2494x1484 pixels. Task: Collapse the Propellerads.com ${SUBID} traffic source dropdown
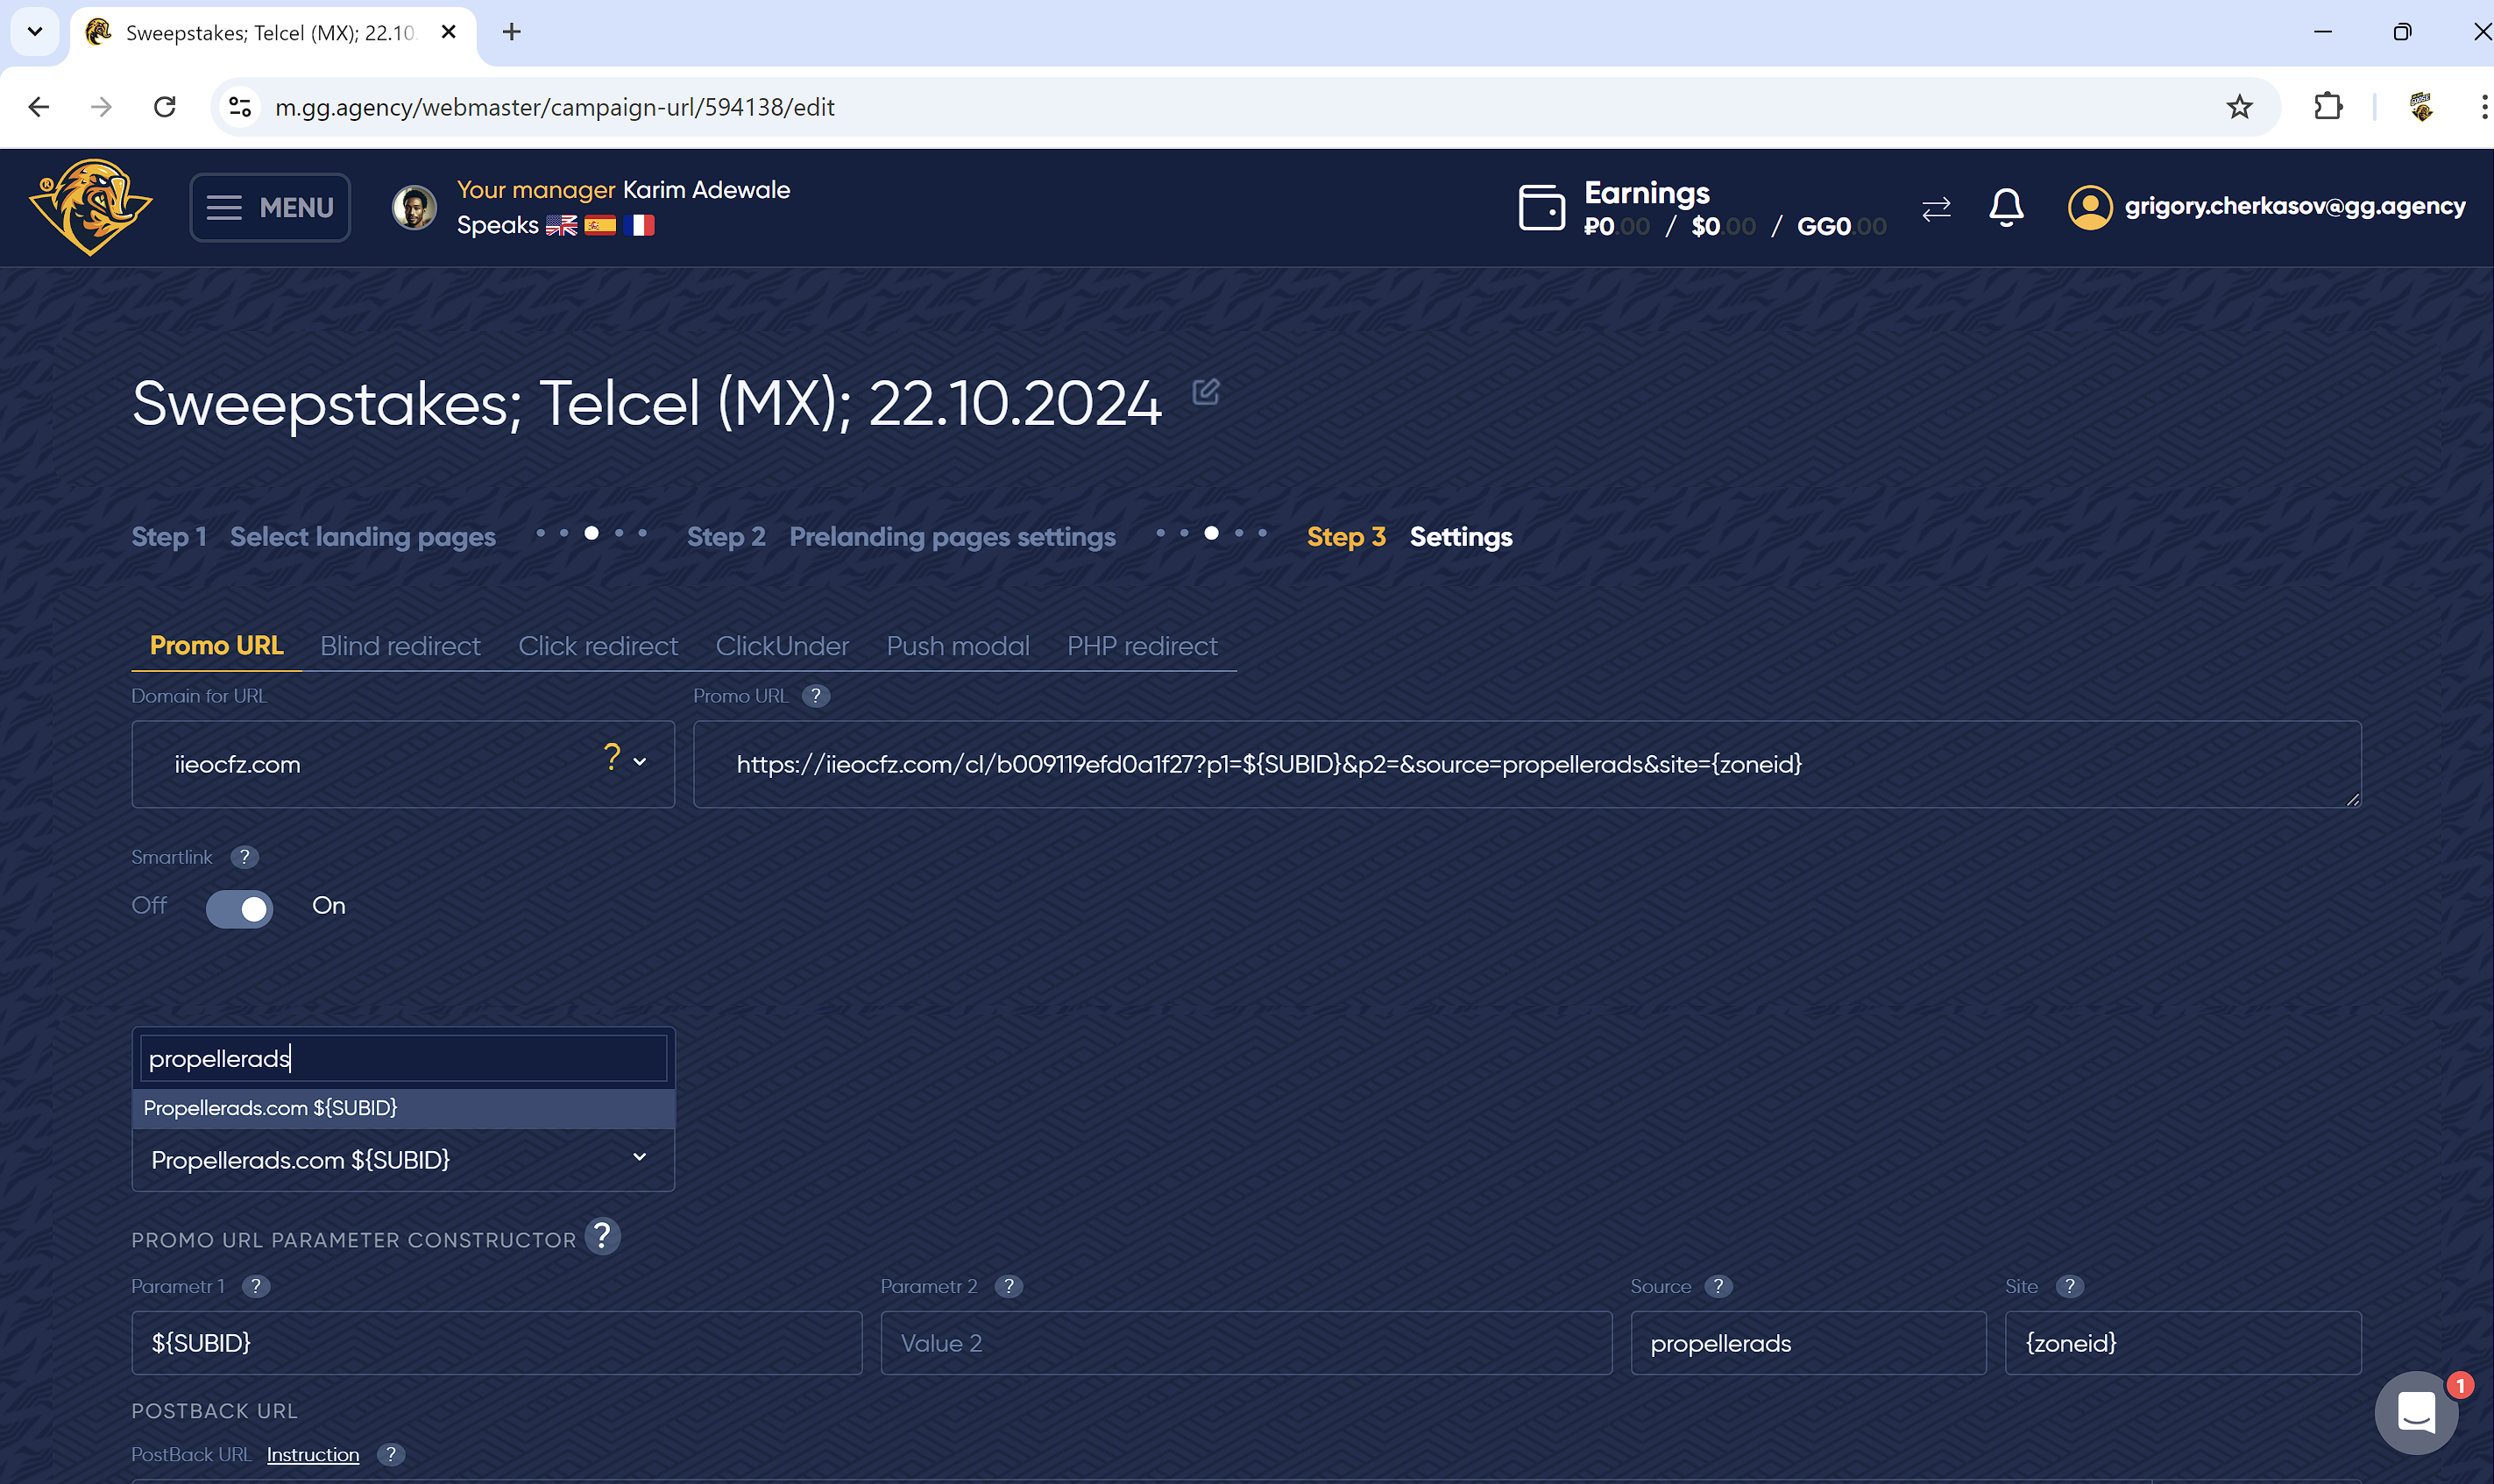tap(403, 1160)
